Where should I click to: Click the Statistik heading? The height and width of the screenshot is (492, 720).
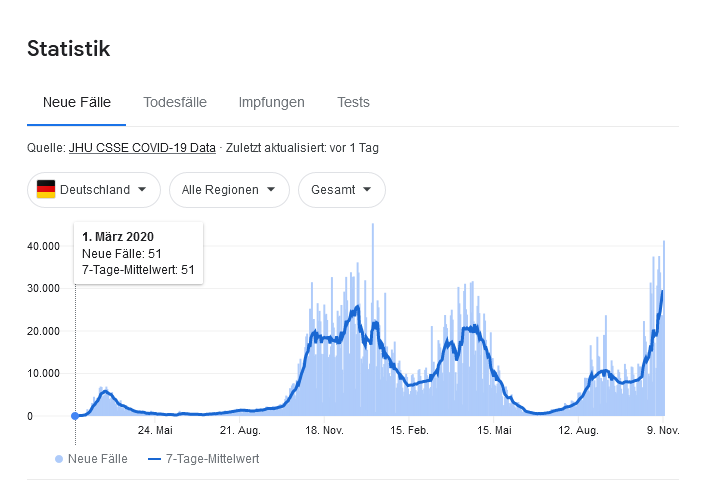(68, 48)
